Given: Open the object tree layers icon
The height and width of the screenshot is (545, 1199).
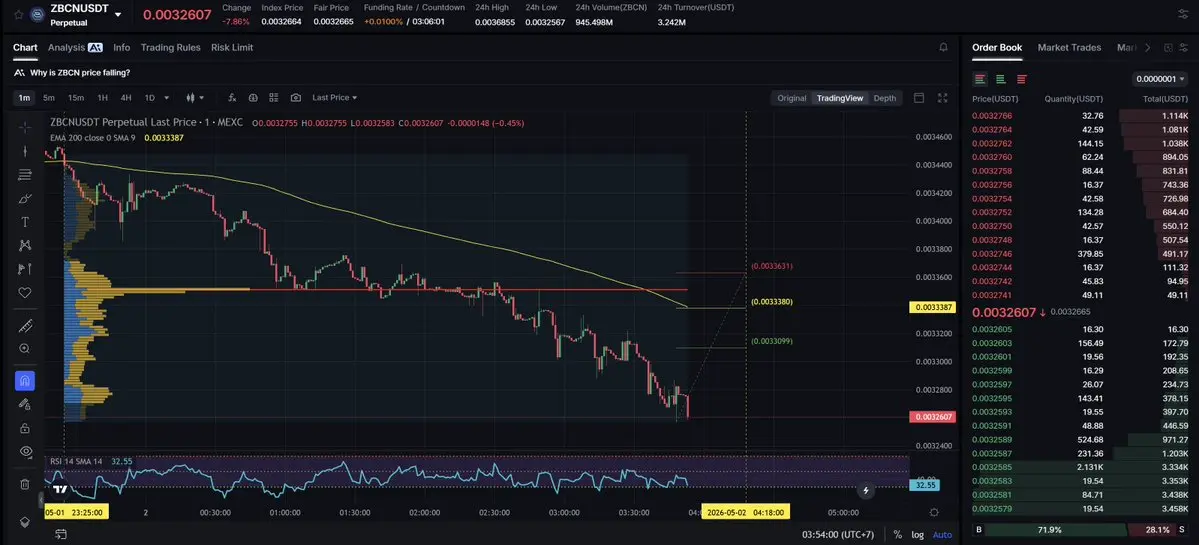Looking at the screenshot, I should 24,522.
